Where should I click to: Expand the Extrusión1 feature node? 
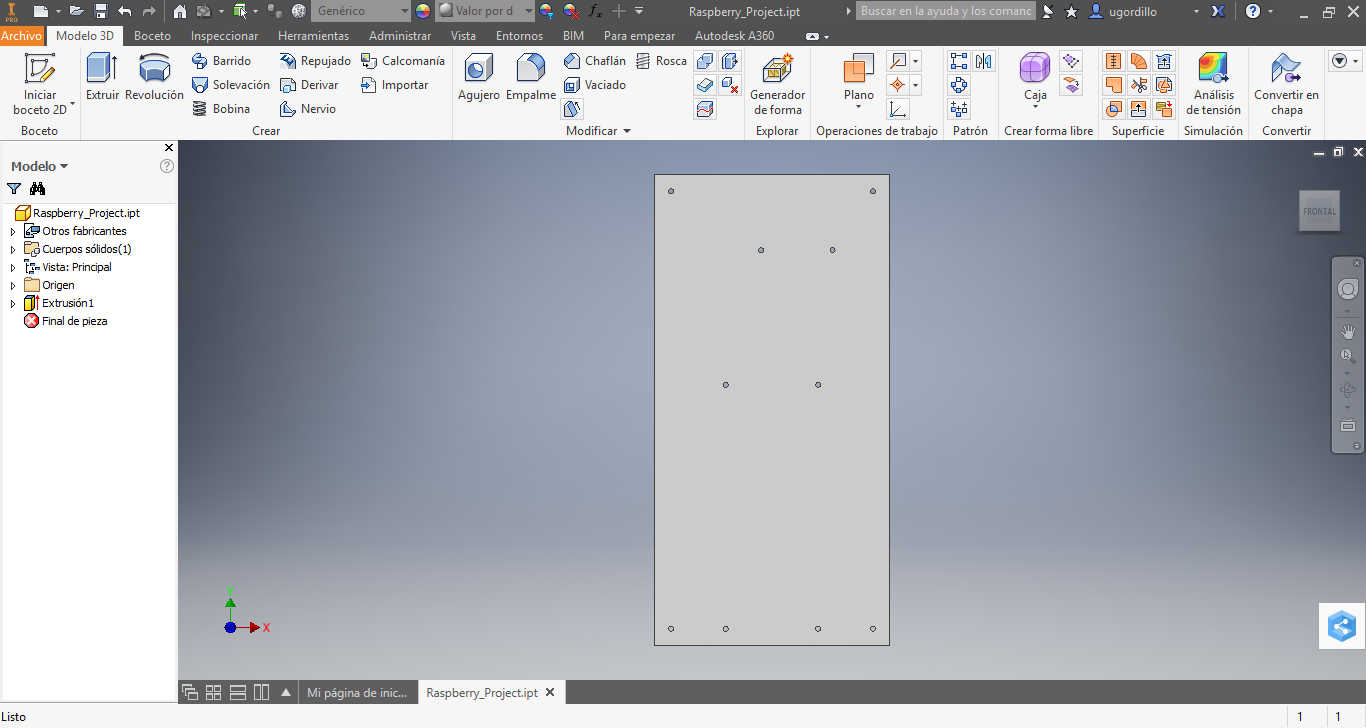click(13, 303)
